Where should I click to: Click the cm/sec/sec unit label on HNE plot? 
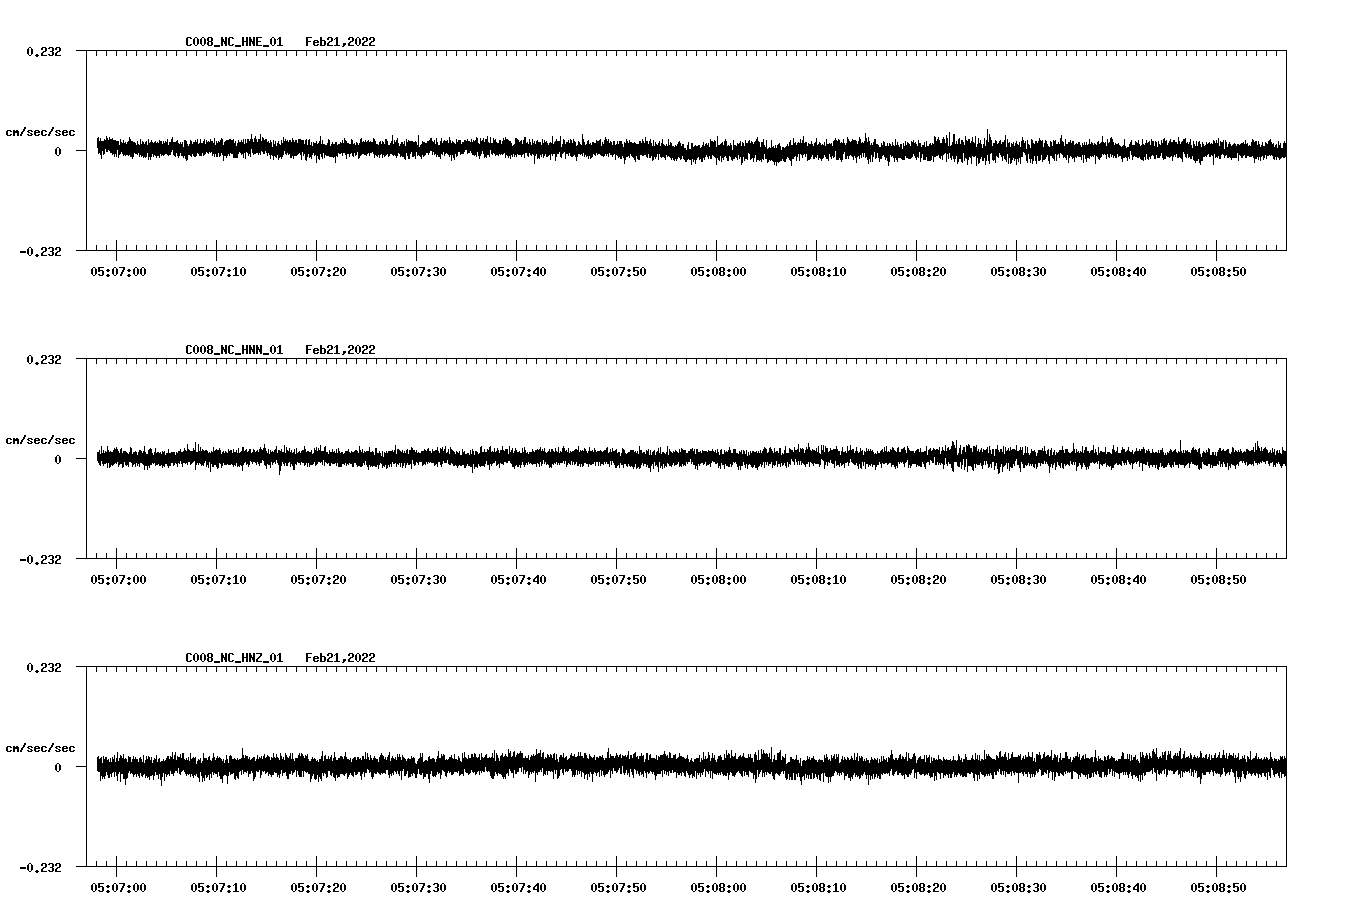[40, 132]
